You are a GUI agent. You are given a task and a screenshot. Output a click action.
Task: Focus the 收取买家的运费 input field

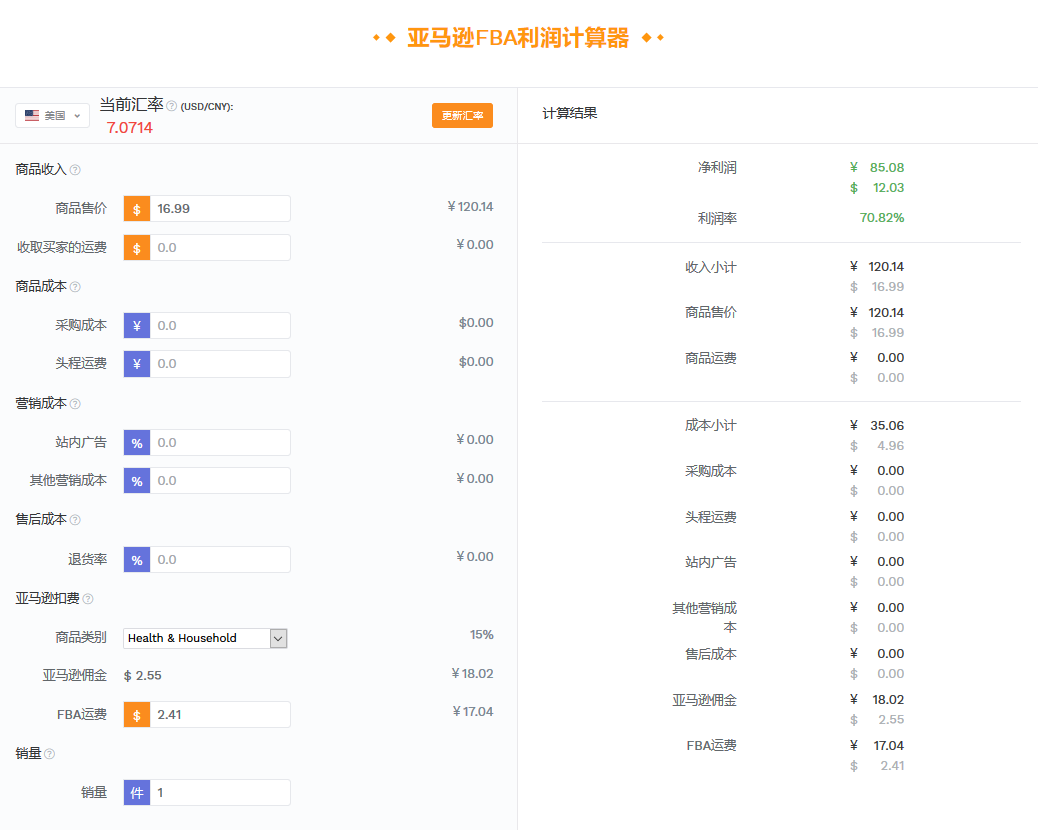(x=220, y=248)
